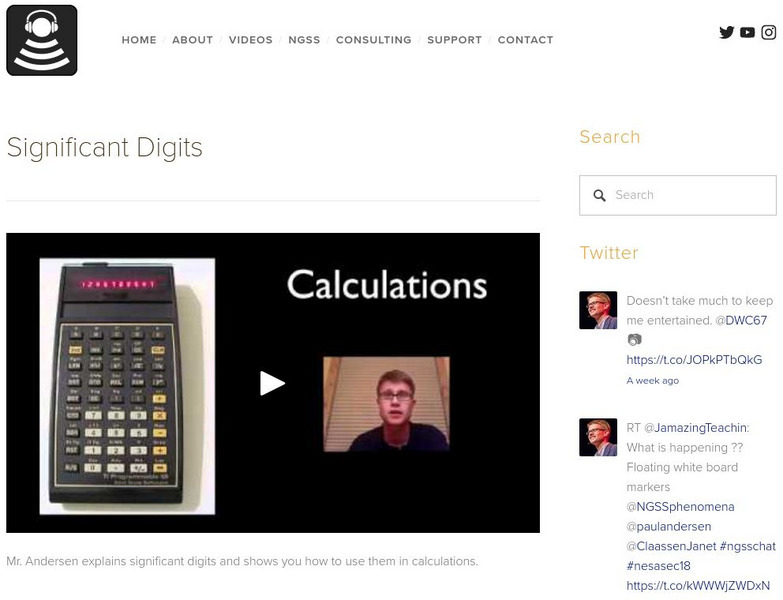Screen dimensions: 783x600
Task: Click the first tweet's profile avatar
Action: coord(598,310)
